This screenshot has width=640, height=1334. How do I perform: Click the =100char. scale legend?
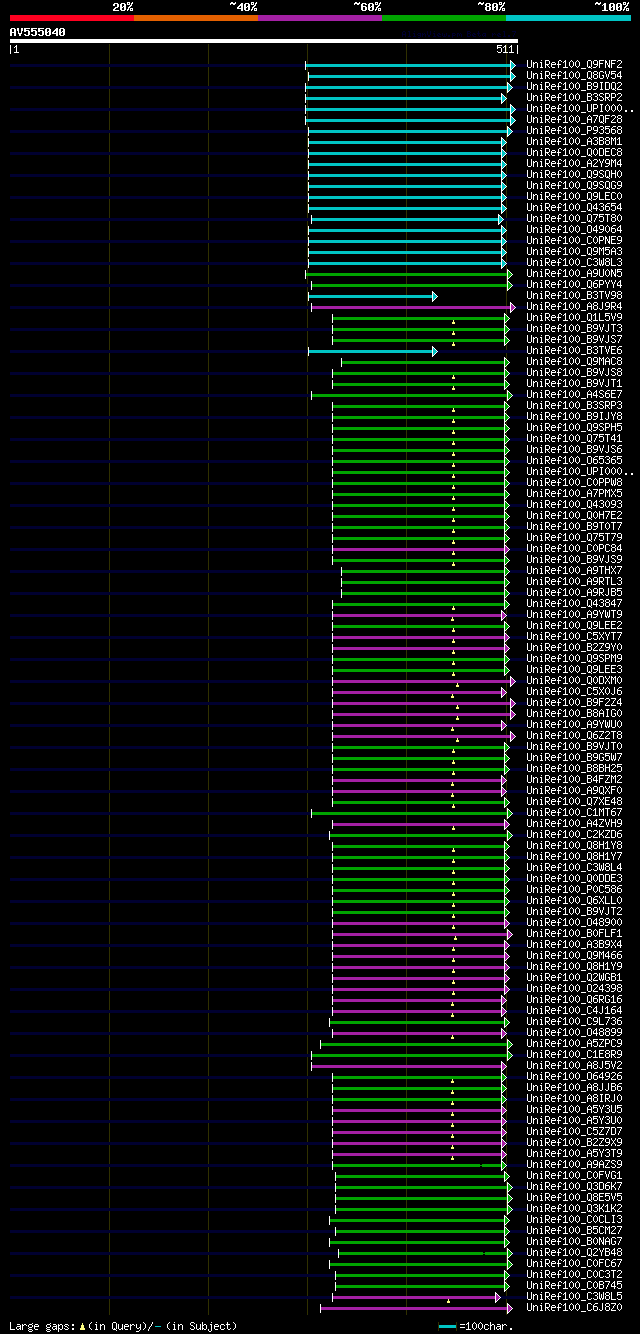[x=475, y=1326]
